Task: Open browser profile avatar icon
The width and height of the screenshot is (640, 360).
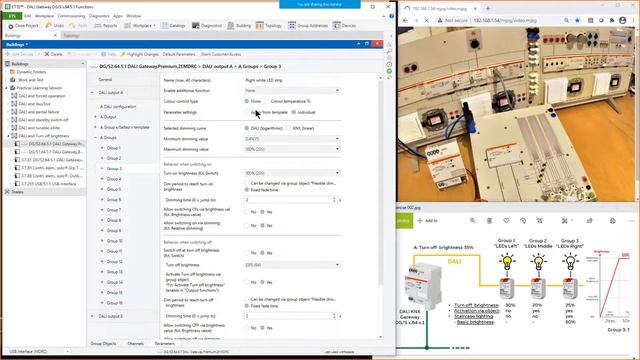Action: coord(622,20)
